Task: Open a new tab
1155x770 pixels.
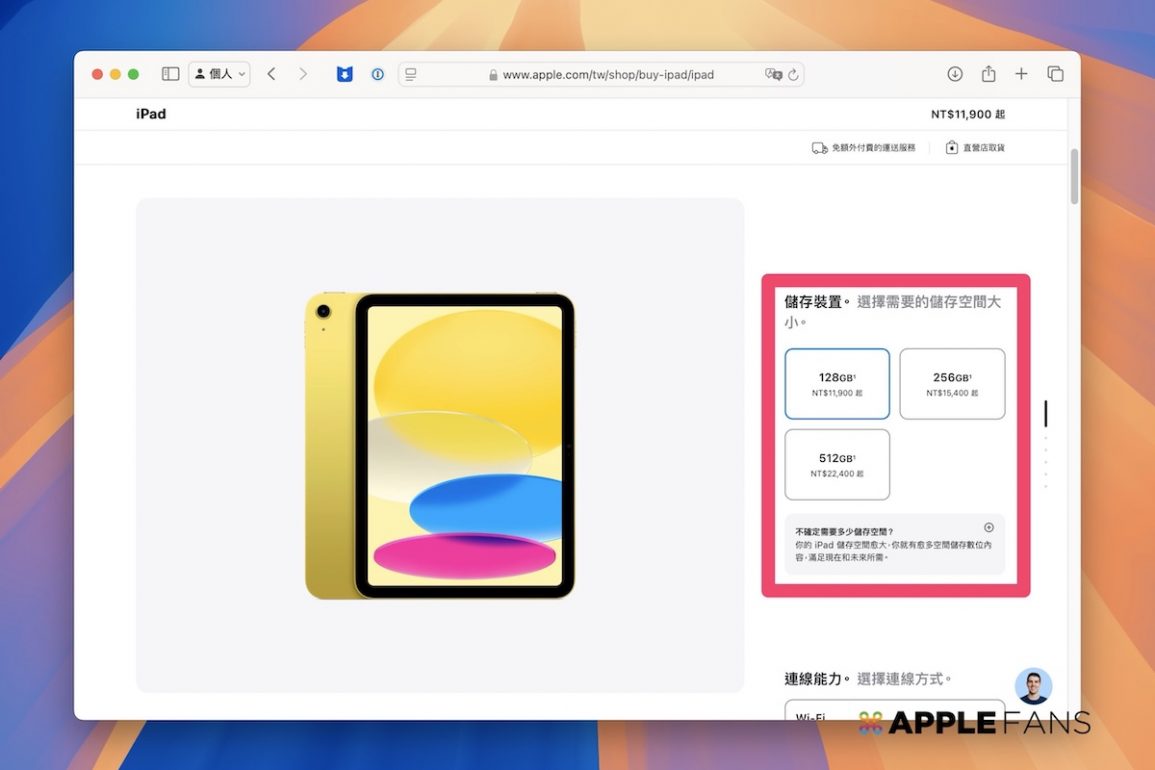Action: pos(1021,74)
